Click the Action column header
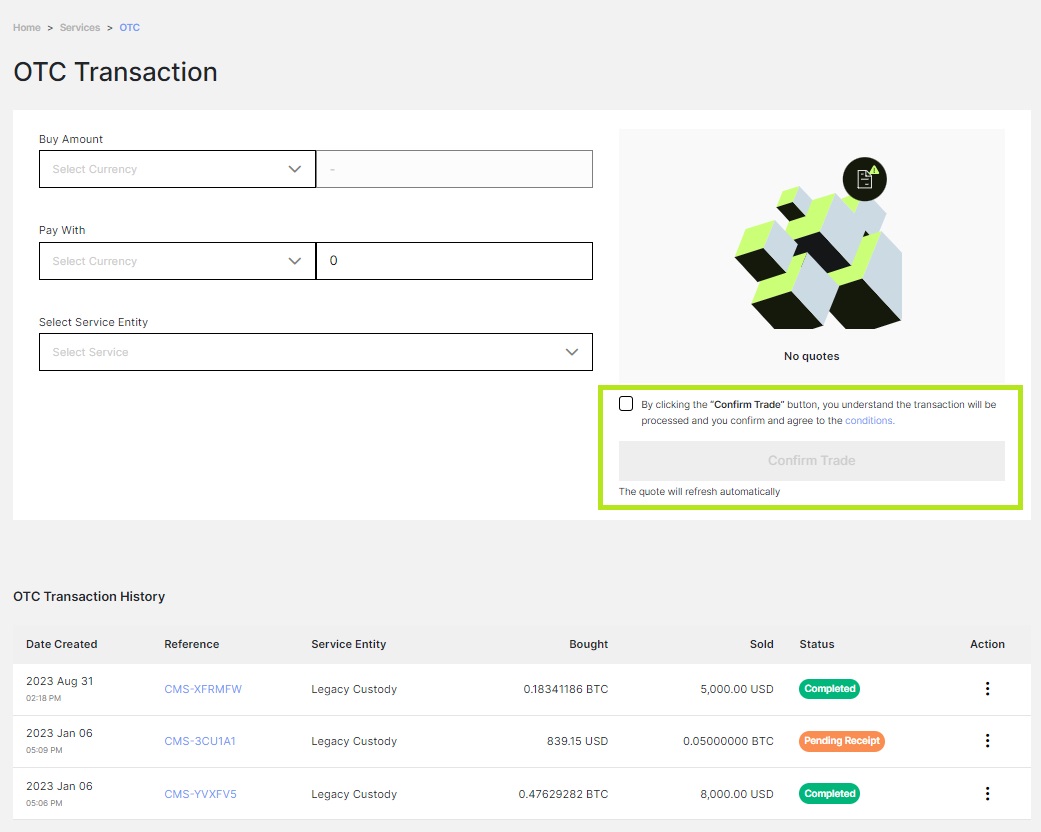This screenshot has width=1041, height=832. click(987, 644)
